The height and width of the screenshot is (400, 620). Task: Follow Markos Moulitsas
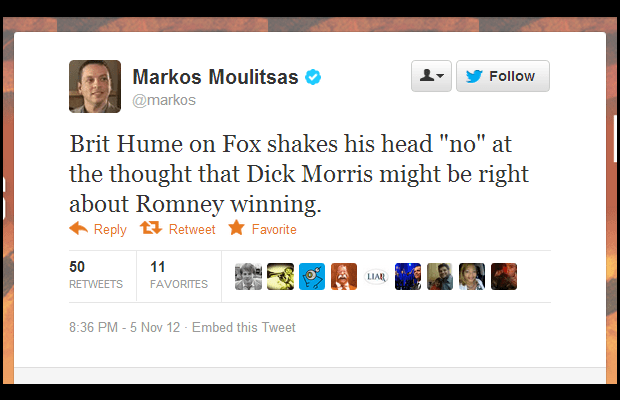(503, 76)
